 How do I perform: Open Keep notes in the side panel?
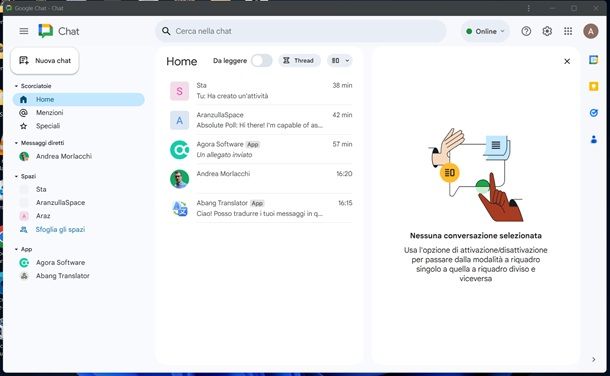(x=593, y=86)
